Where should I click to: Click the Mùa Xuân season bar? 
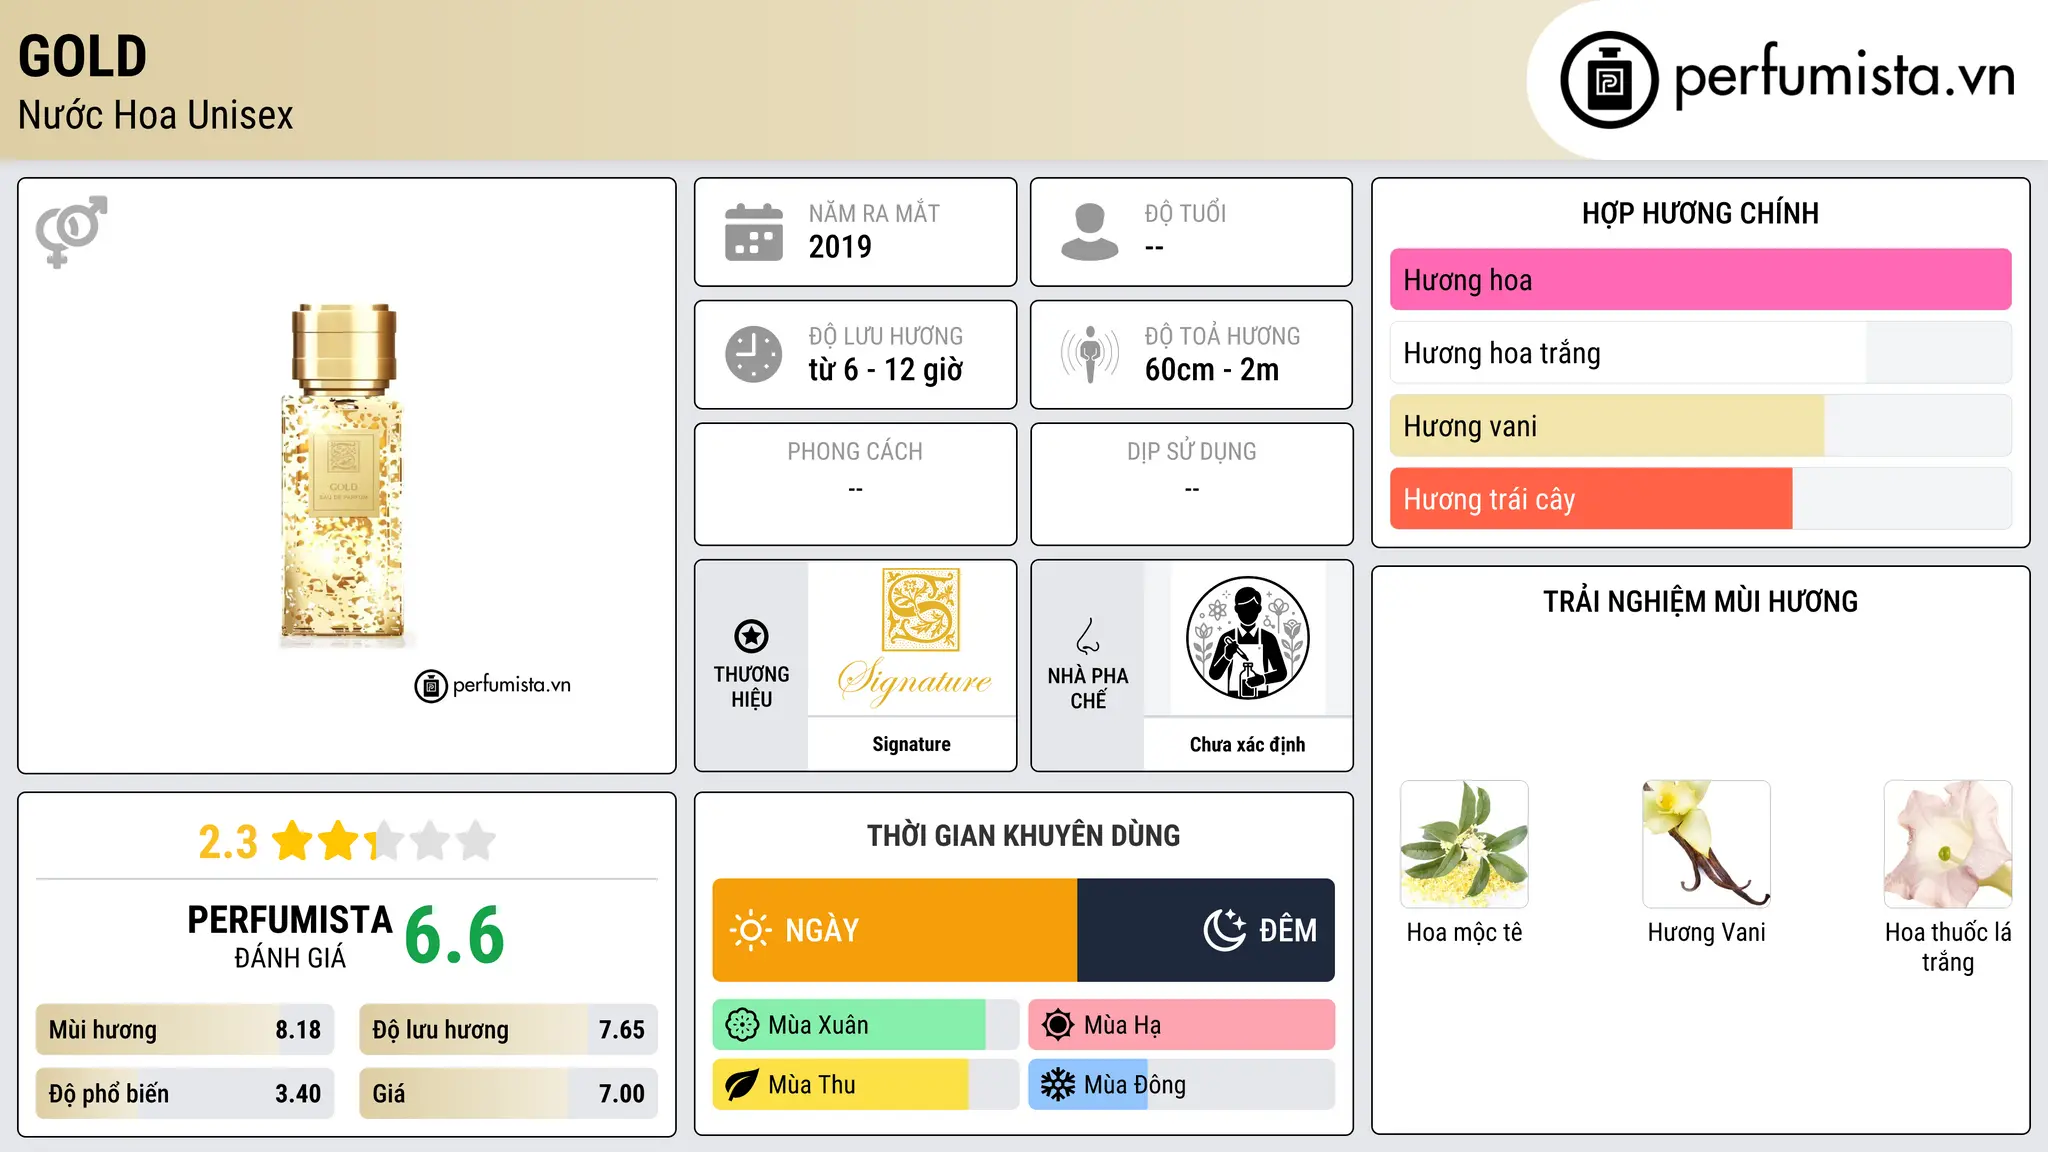(x=866, y=1025)
